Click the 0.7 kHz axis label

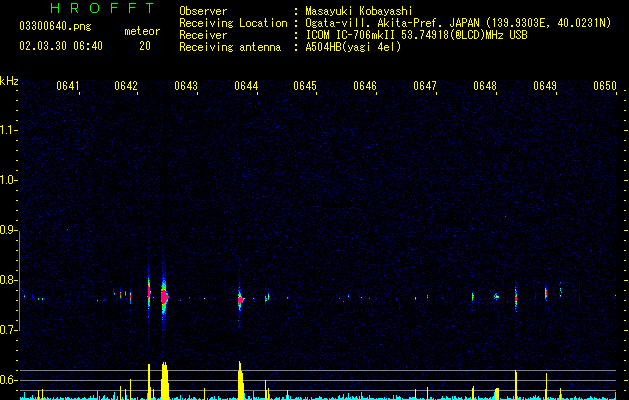click(8, 330)
